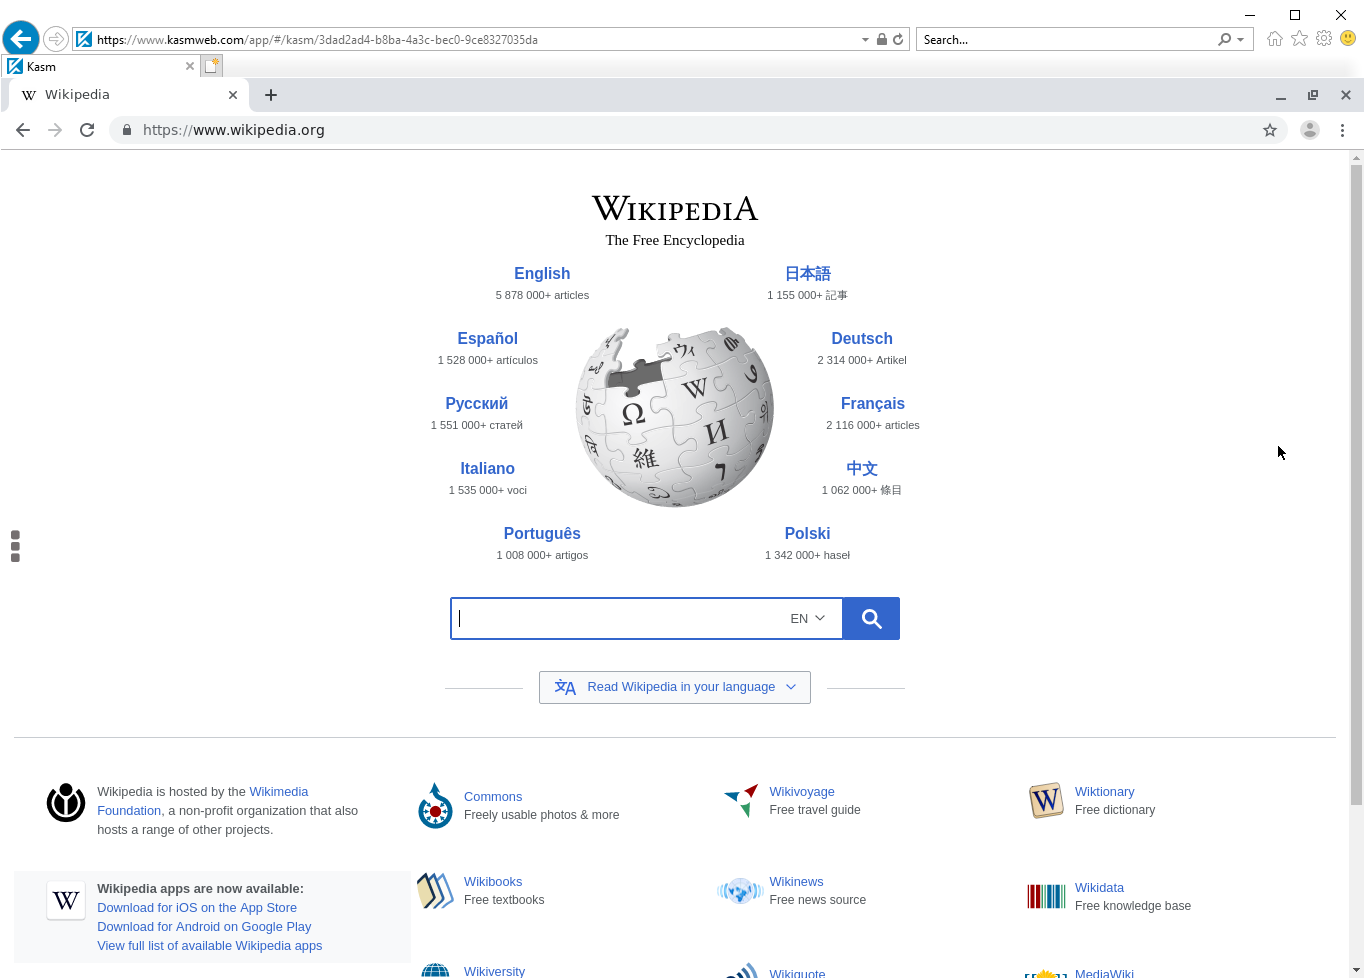Open the Deutsch Wikipedia link
The height and width of the screenshot is (979, 1365).
861,339
